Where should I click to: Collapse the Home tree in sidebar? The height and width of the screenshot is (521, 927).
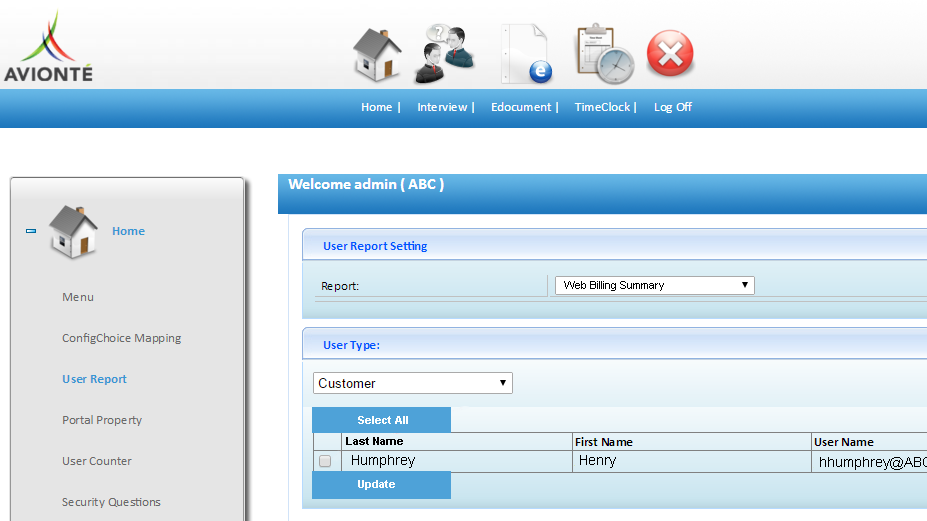pyautogui.click(x=30, y=231)
